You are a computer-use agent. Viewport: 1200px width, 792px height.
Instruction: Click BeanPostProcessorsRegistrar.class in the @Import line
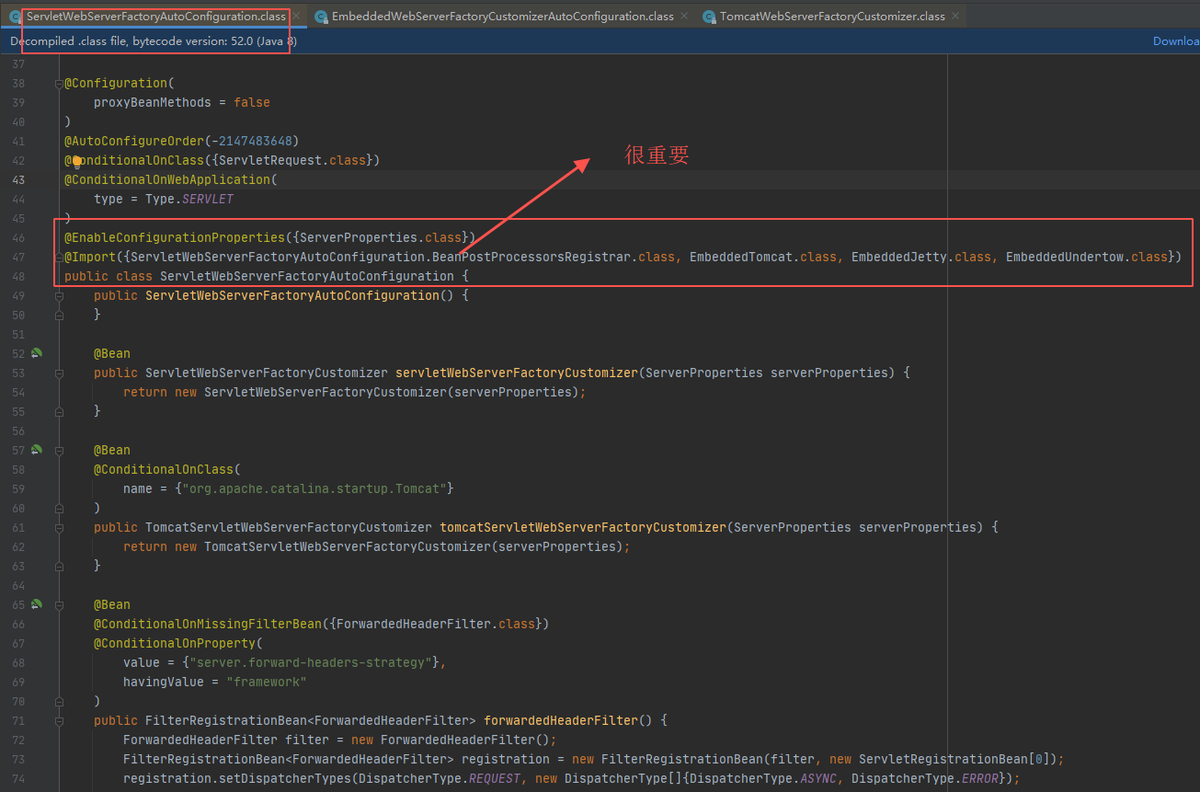(x=554, y=257)
